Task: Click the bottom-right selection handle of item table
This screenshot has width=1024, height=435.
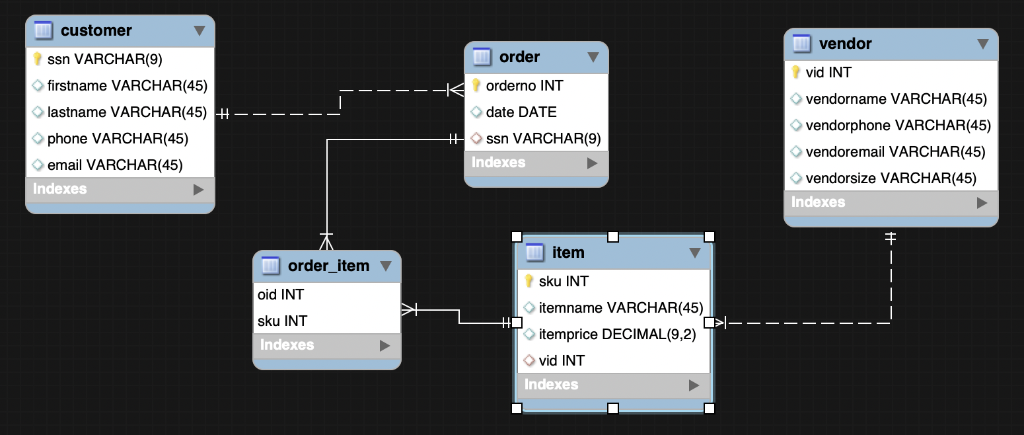Action: (x=709, y=408)
